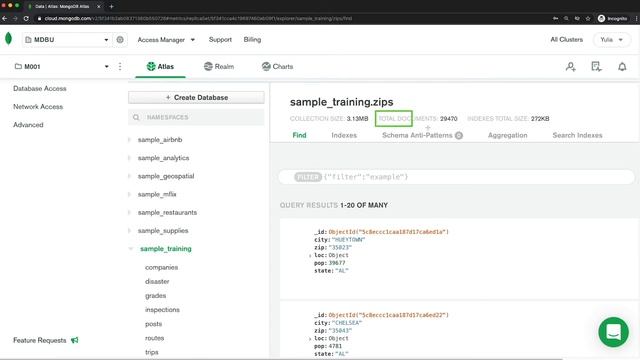Open the Support link

coord(220,40)
